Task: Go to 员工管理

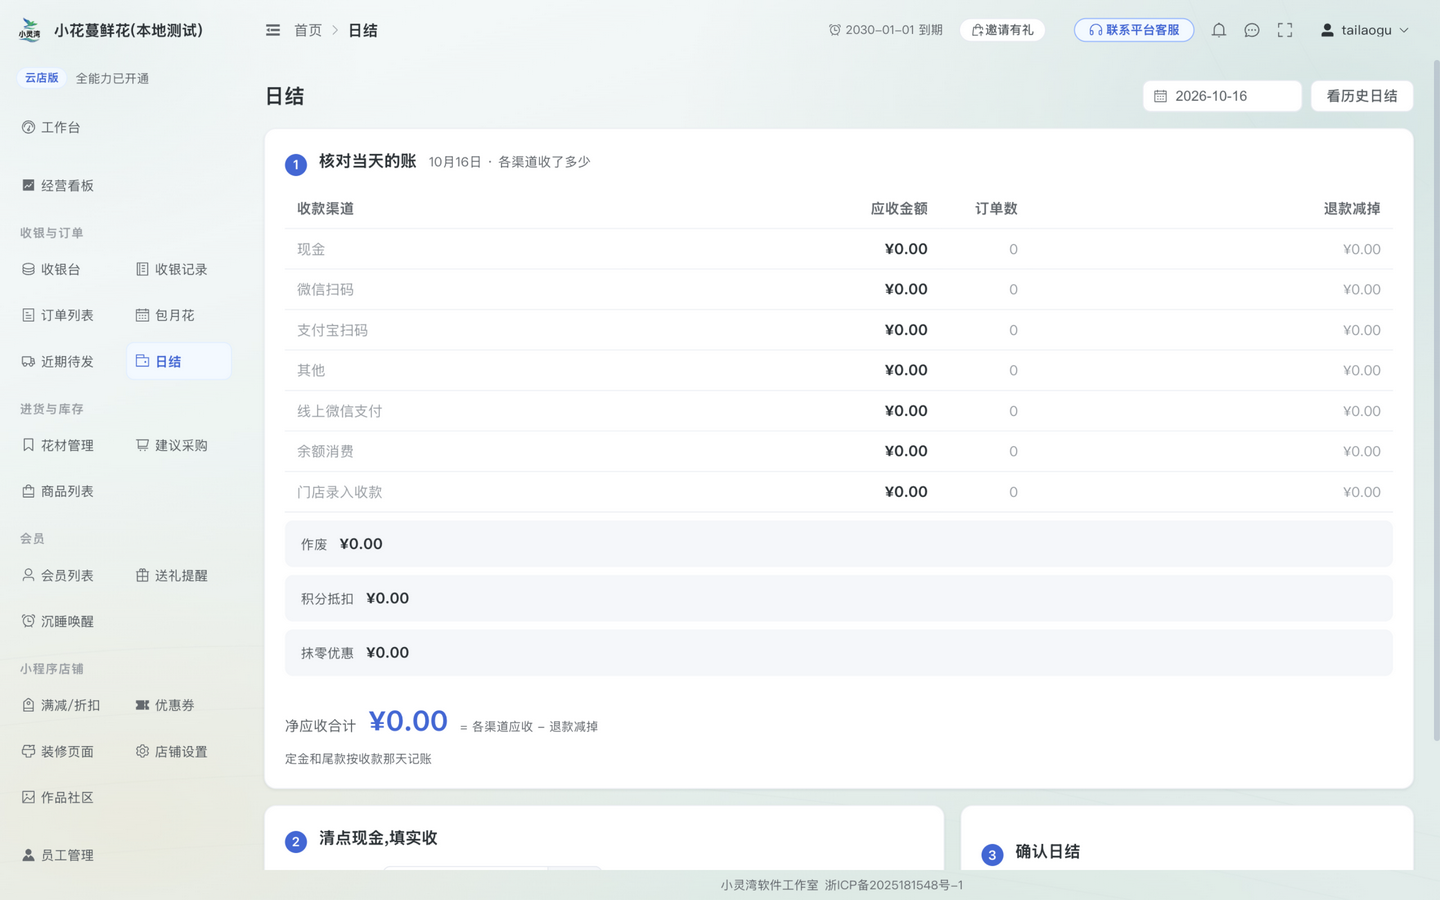Action: (58, 855)
